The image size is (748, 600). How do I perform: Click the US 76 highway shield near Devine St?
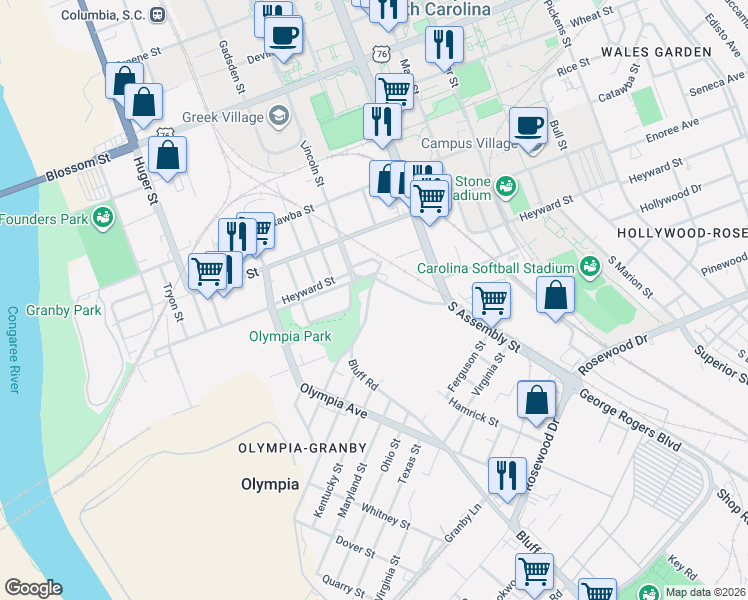(382, 53)
